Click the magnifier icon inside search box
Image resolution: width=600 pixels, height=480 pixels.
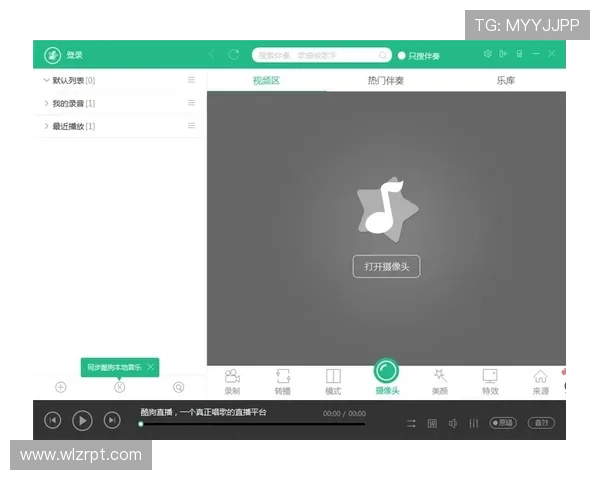[383, 56]
